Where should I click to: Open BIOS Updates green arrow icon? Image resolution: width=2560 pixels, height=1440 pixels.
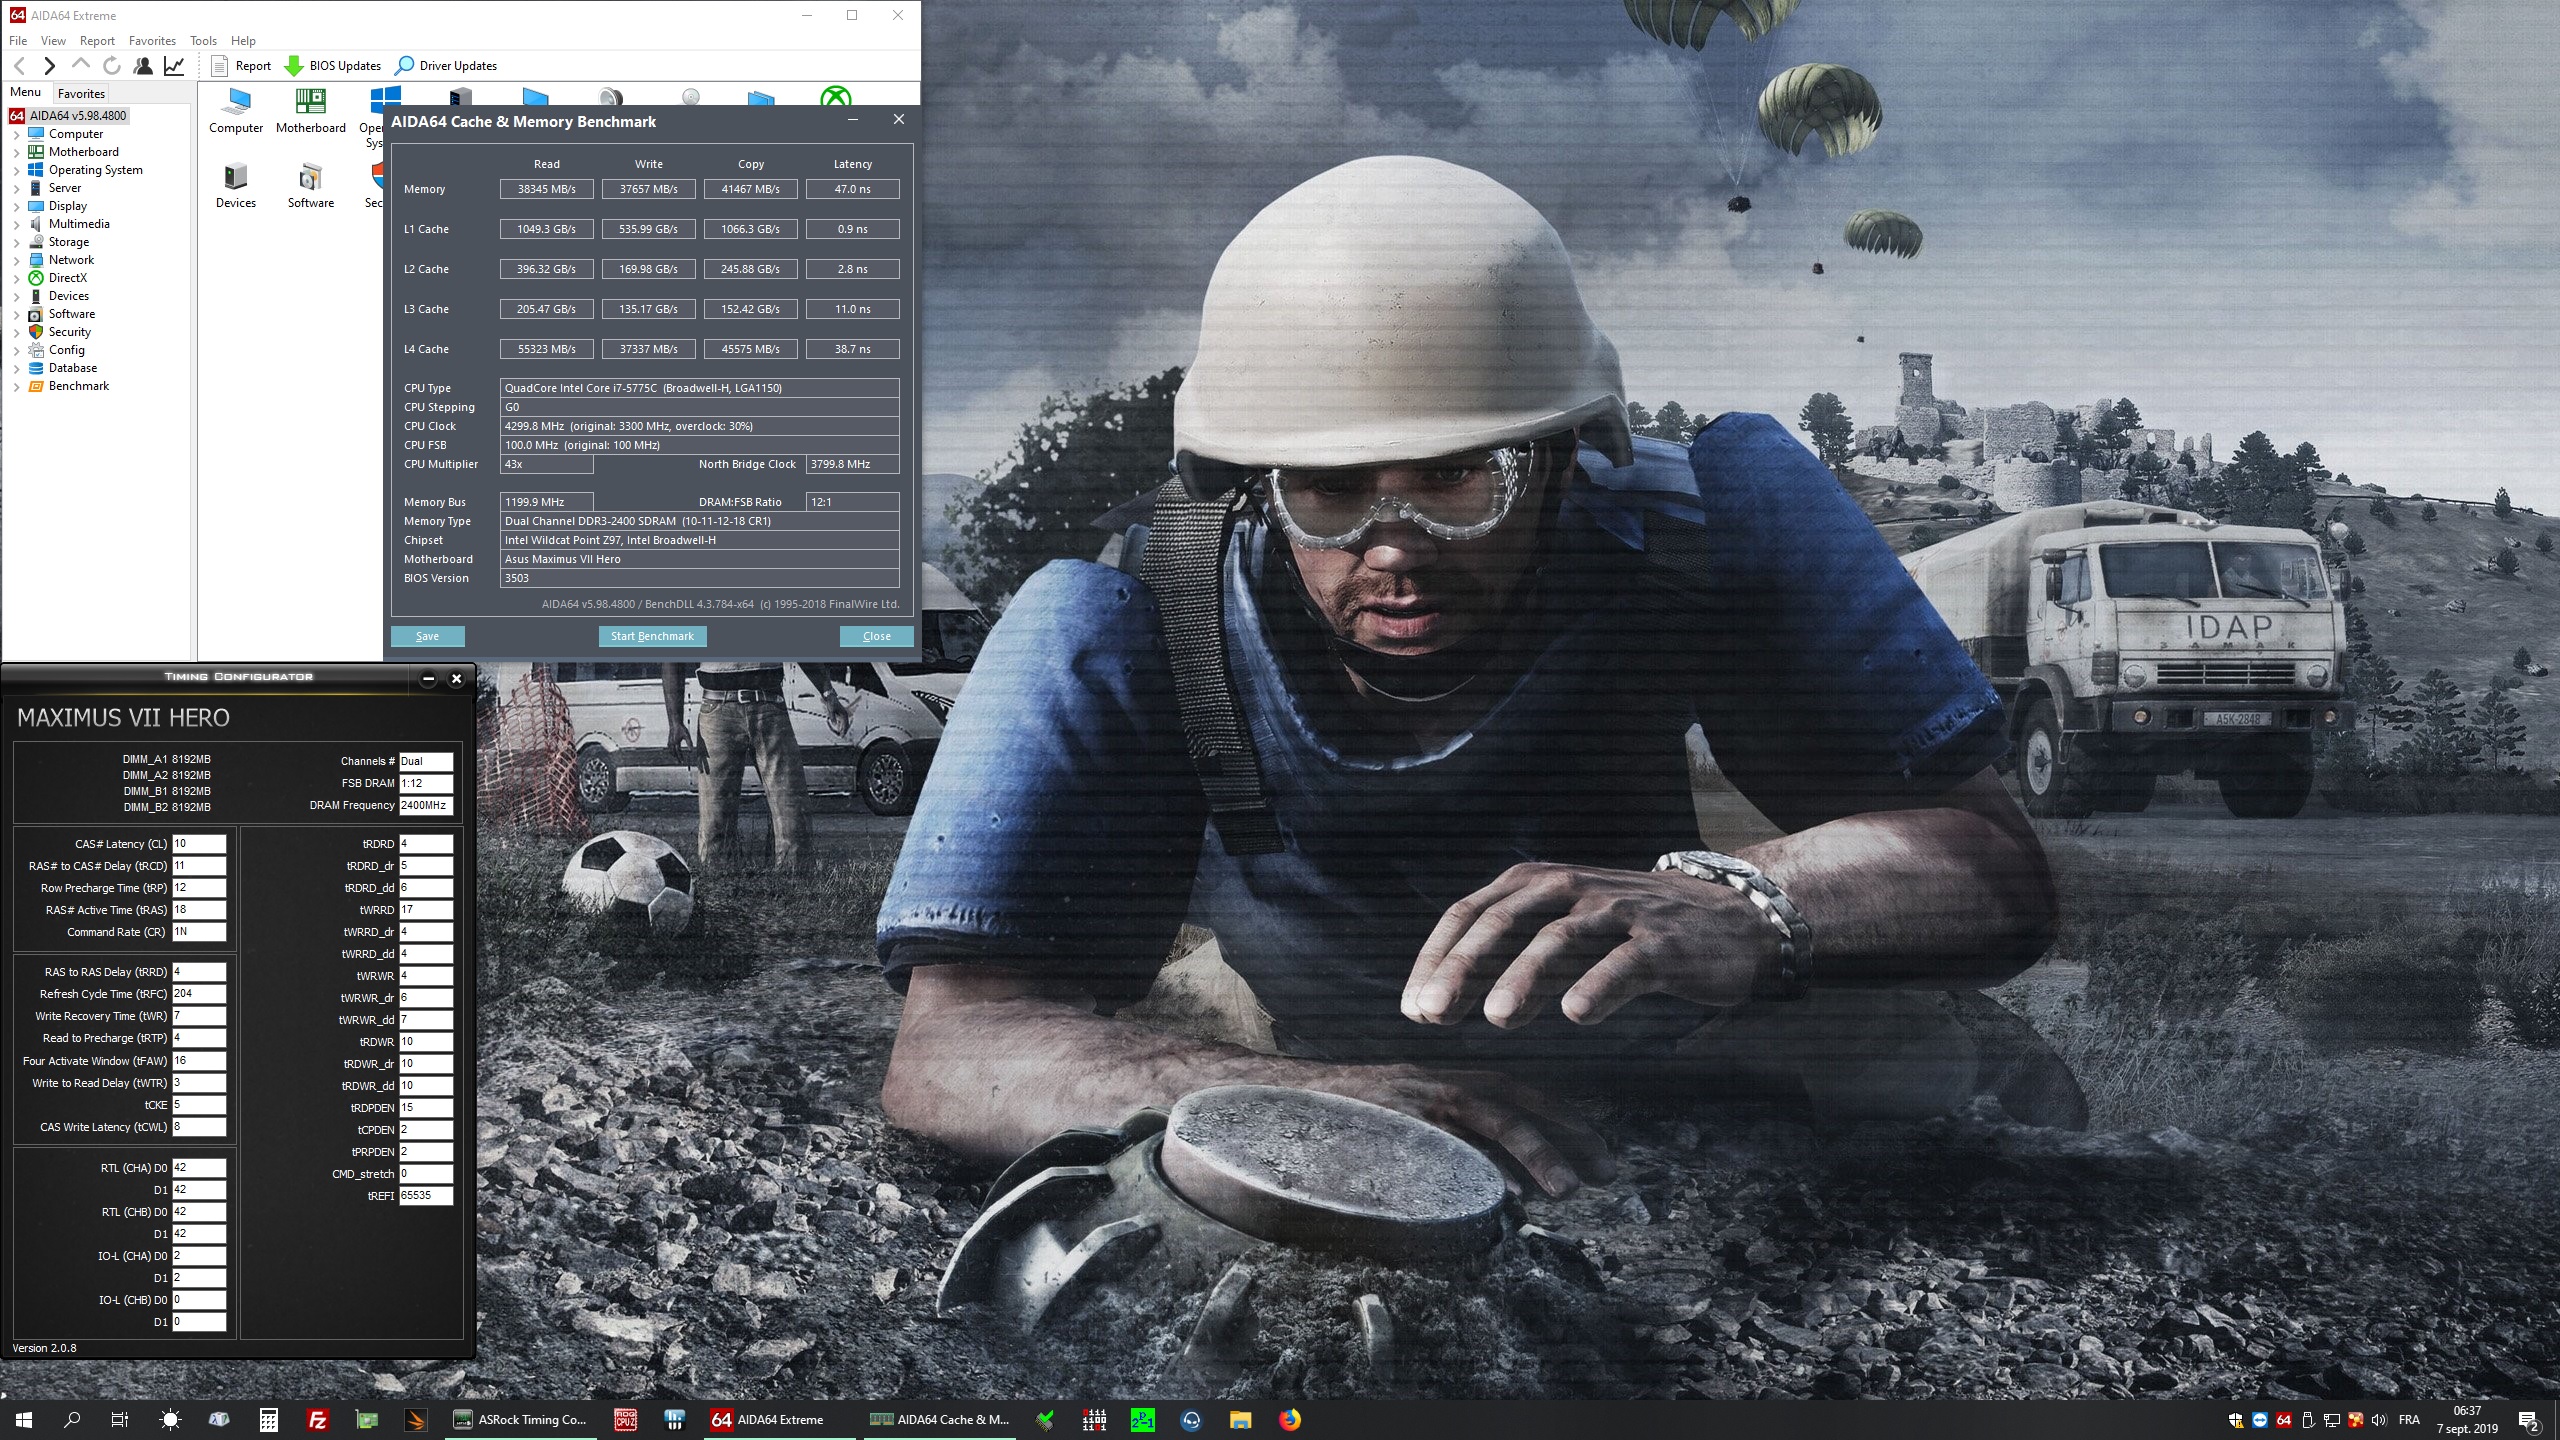pyautogui.click(x=294, y=66)
